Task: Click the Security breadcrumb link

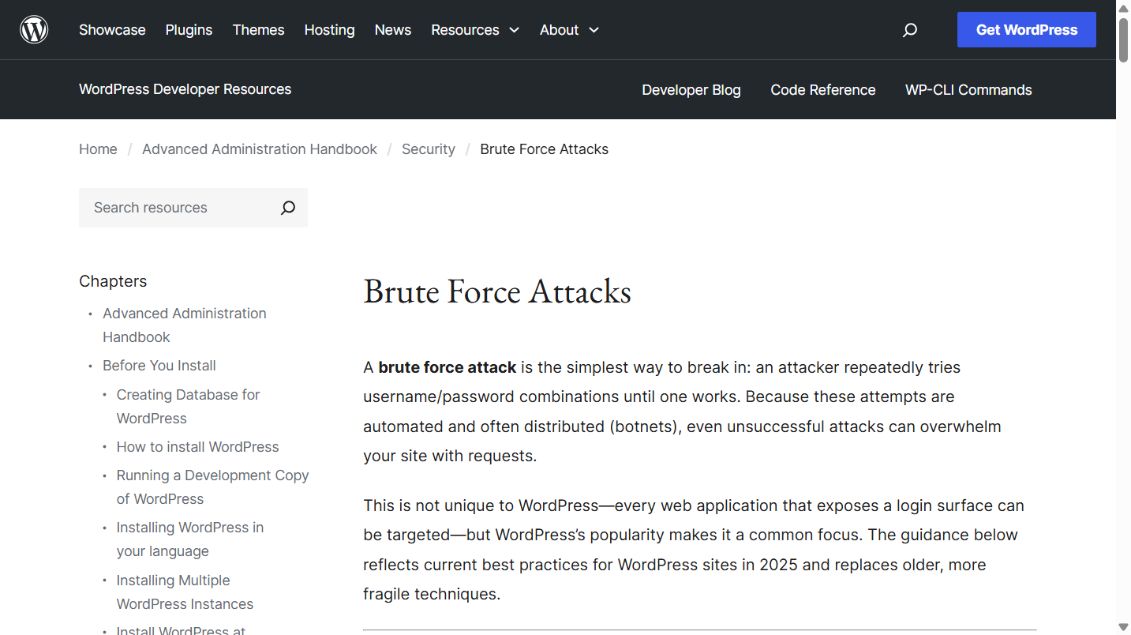Action: point(428,149)
